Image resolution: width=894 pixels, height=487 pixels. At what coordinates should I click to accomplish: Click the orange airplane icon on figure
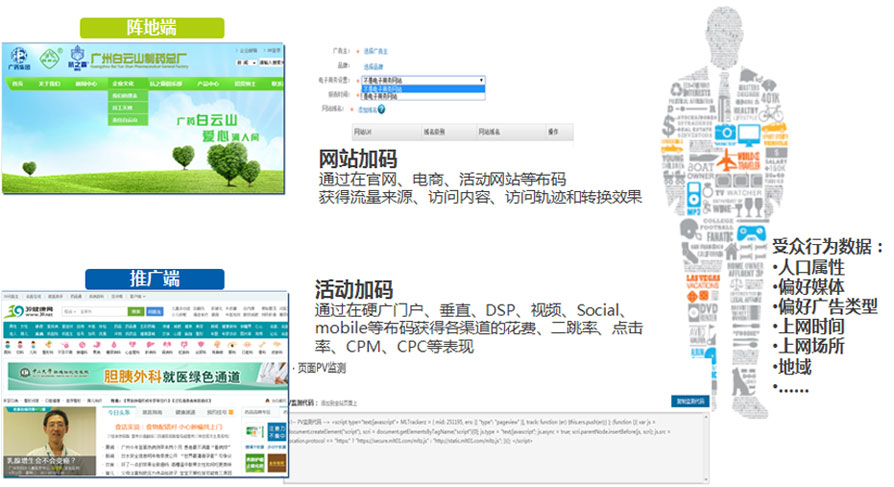727,161
